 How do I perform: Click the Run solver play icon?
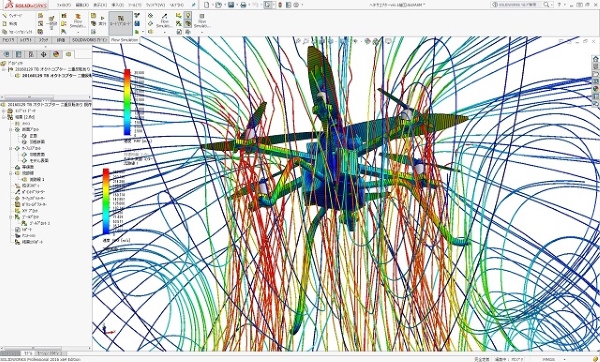[103, 18]
